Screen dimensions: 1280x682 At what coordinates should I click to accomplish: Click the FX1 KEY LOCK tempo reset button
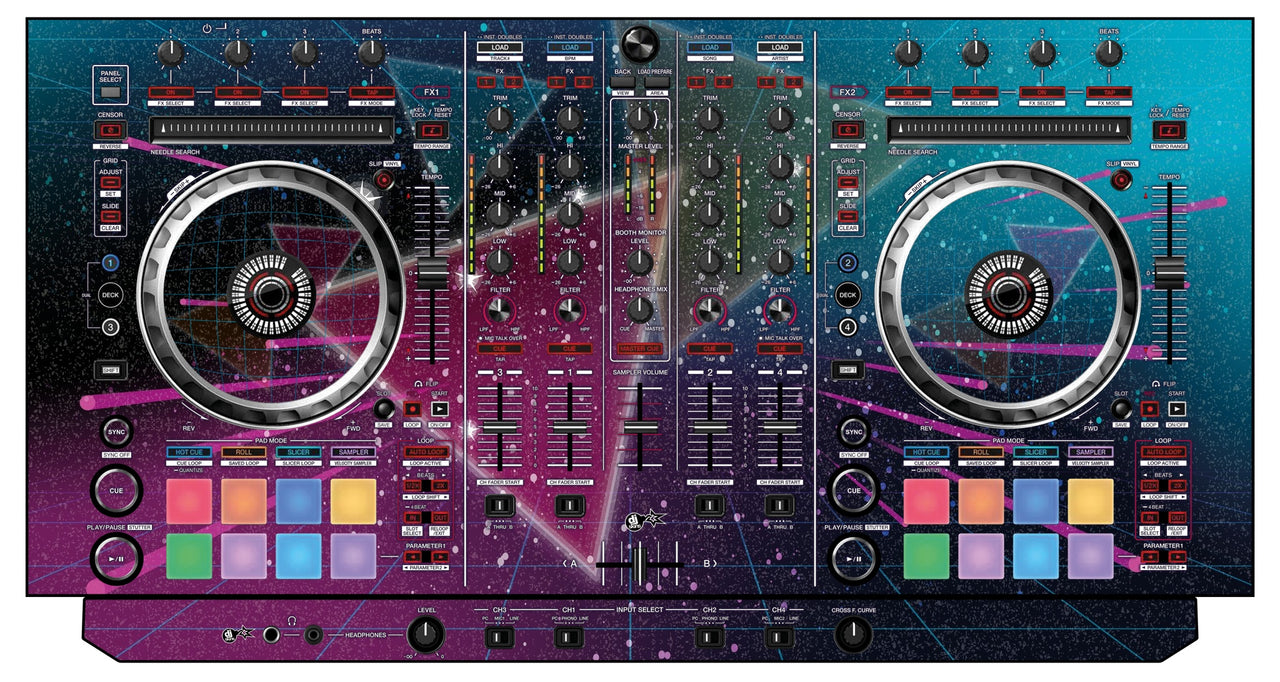432,130
